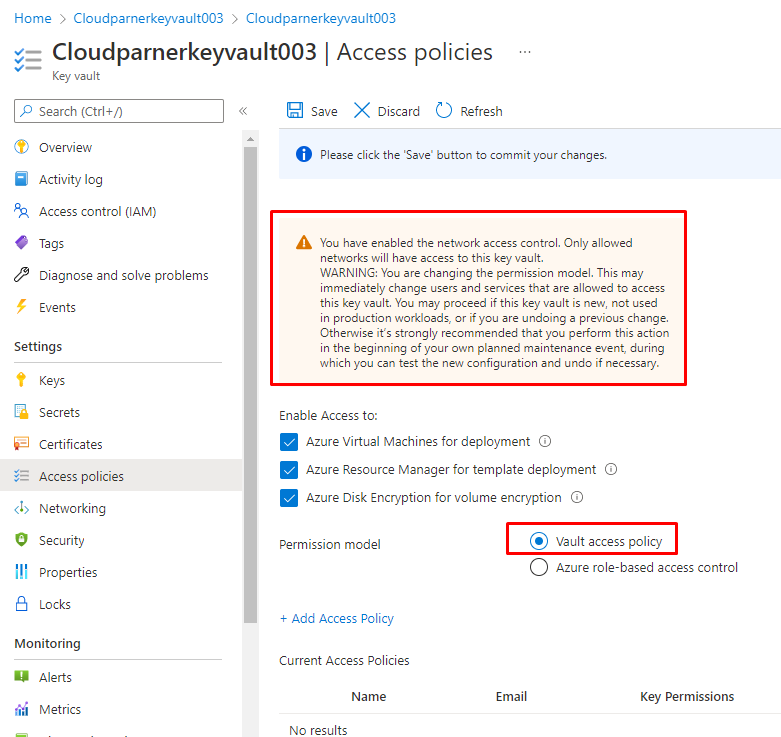Uncheck Azure Disk Encryption for volume encryption
The width and height of the screenshot is (781, 737).
pos(289,498)
